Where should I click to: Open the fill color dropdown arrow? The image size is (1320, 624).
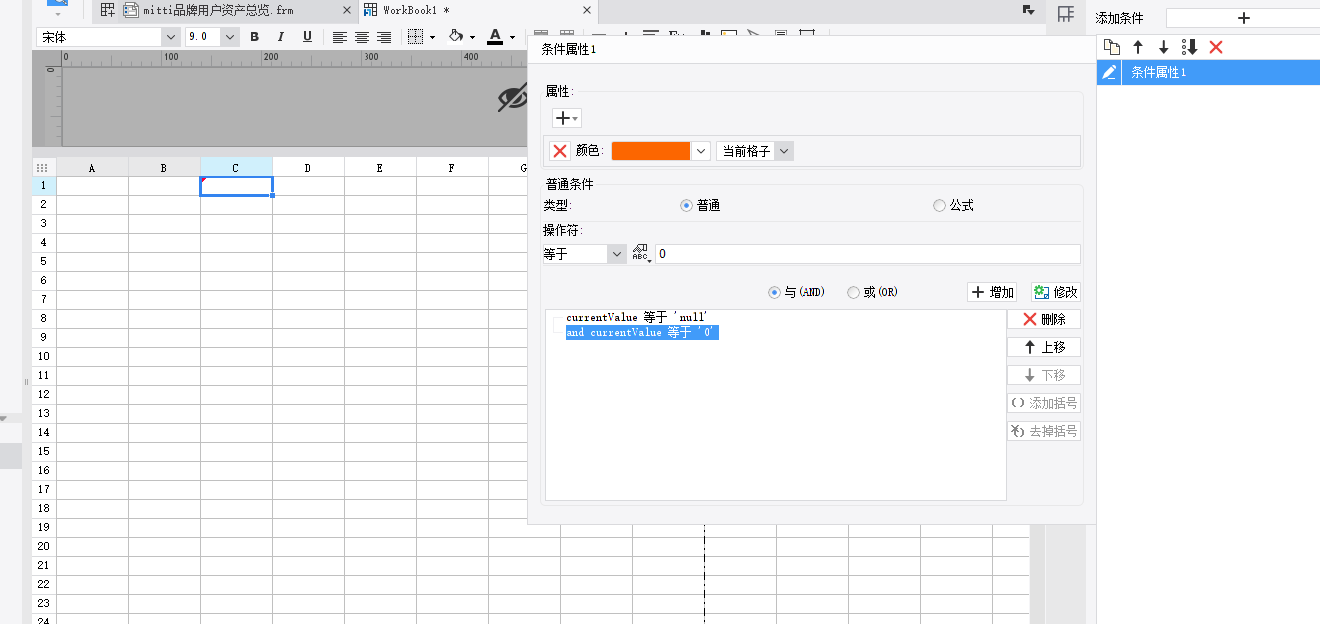(x=472, y=38)
